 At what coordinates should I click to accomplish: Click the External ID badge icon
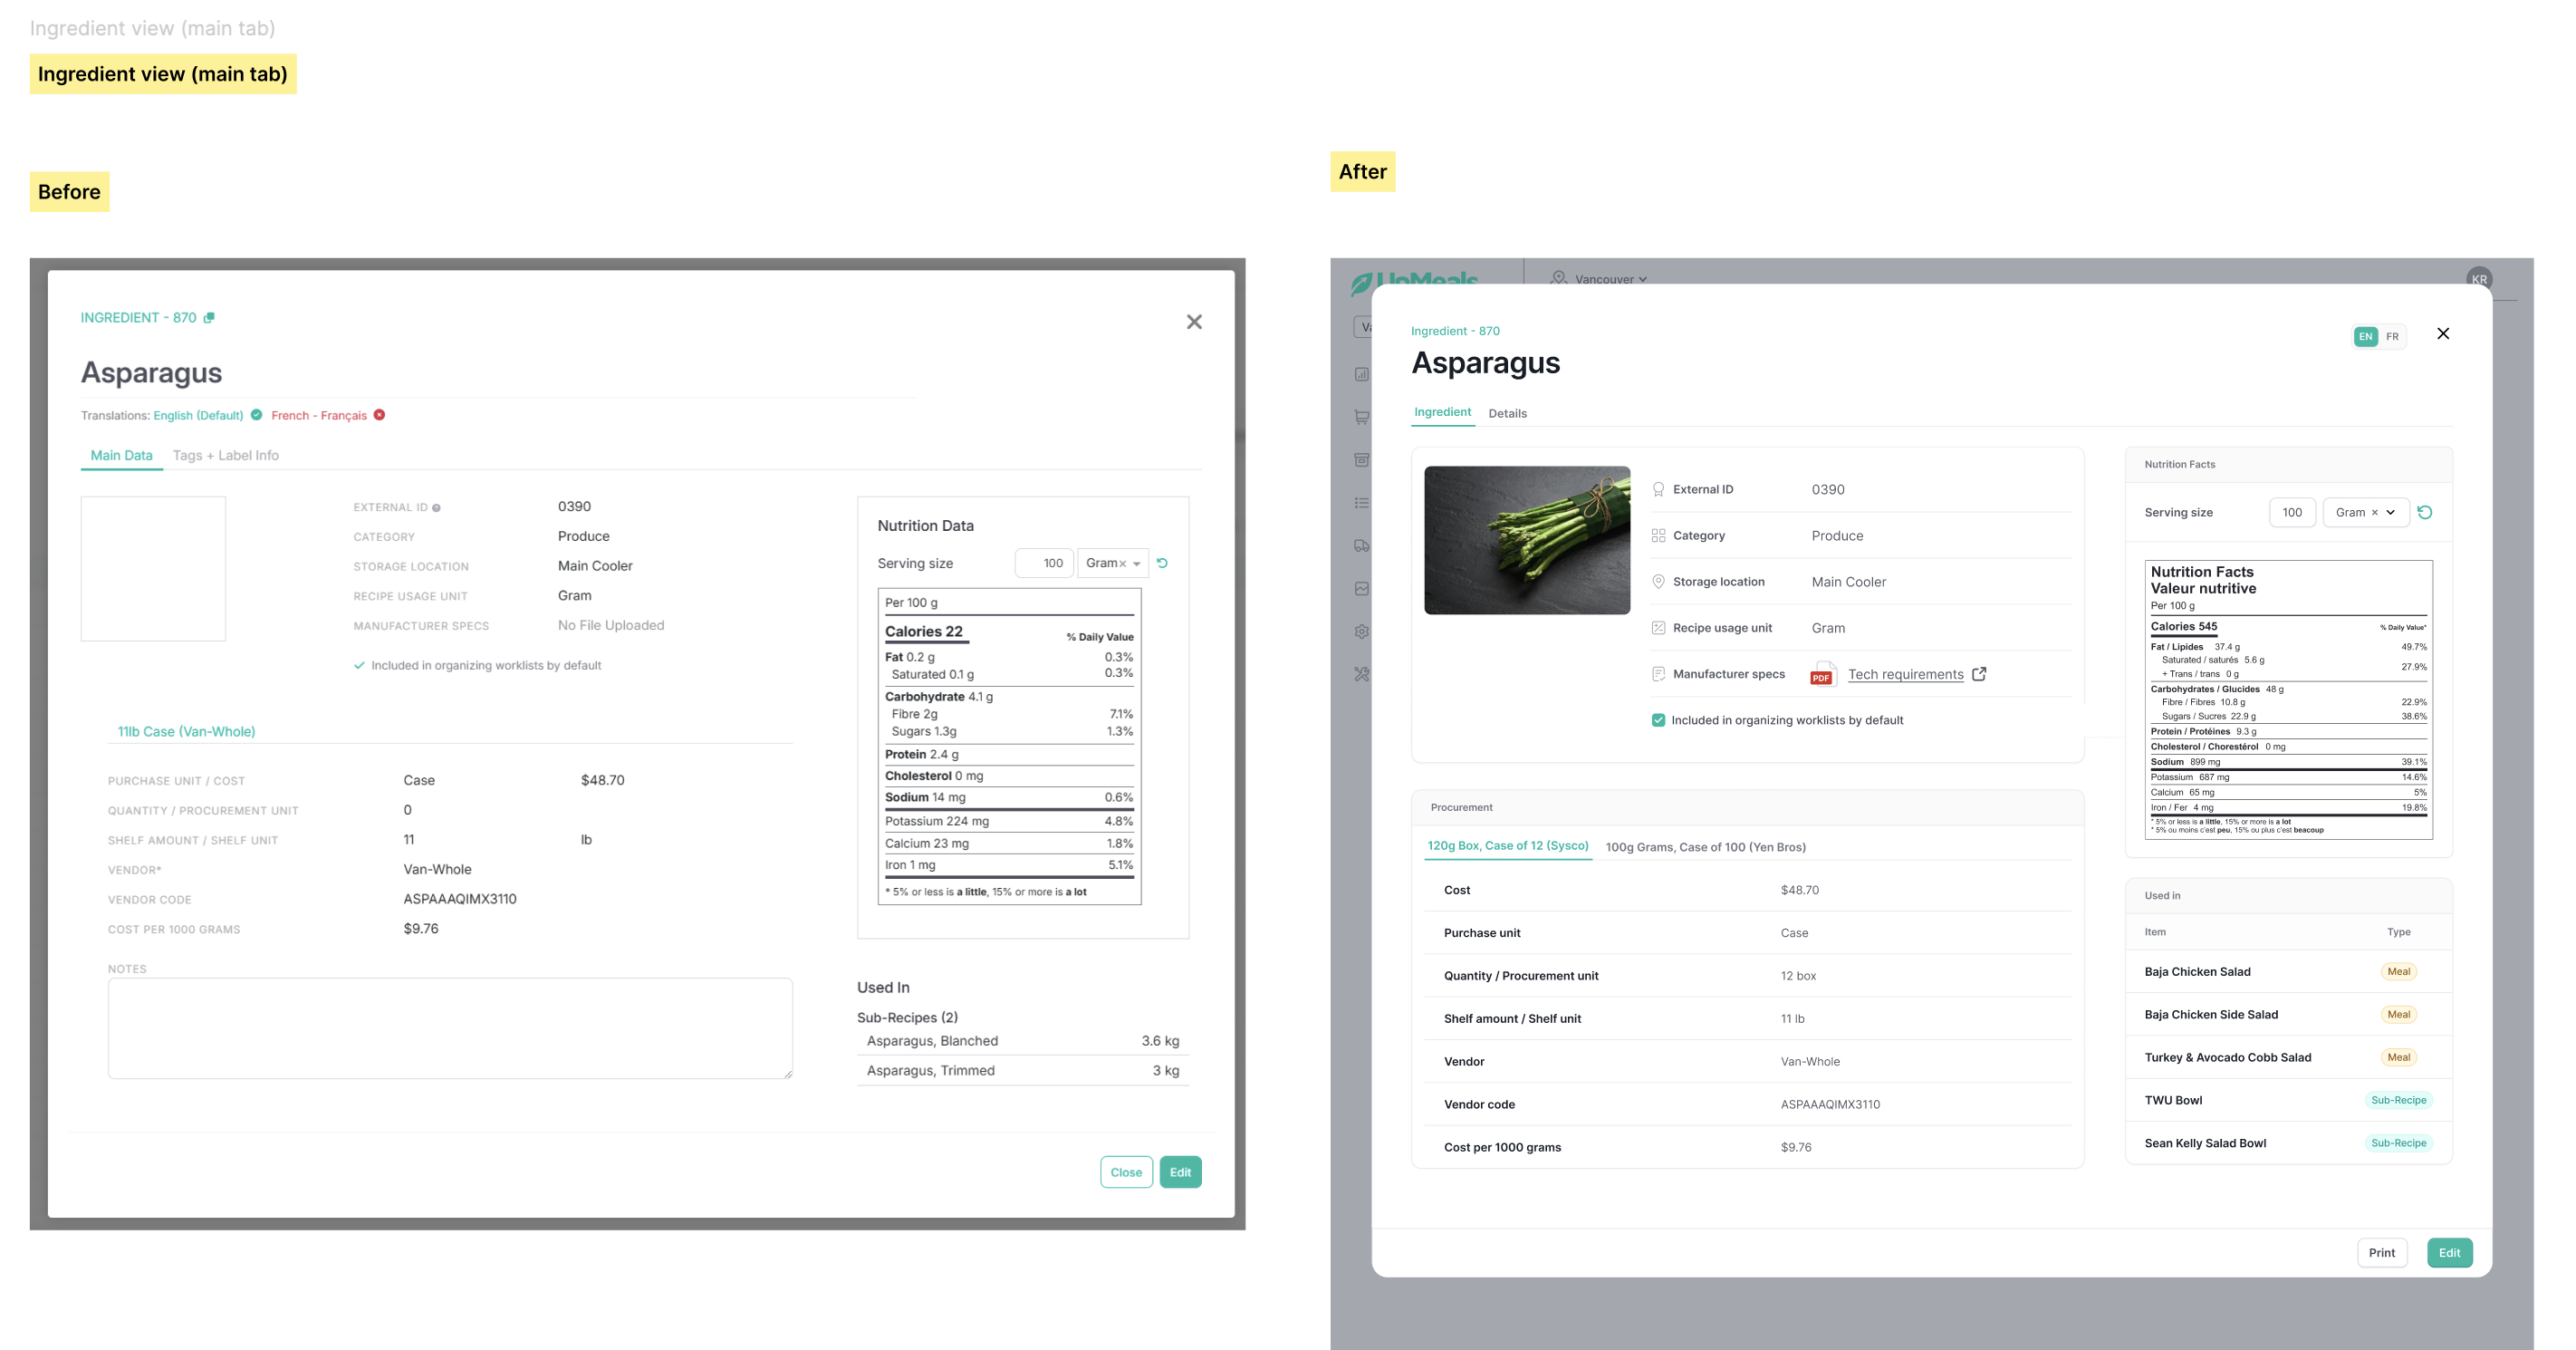pyautogui.click(x=1658, y=489)
